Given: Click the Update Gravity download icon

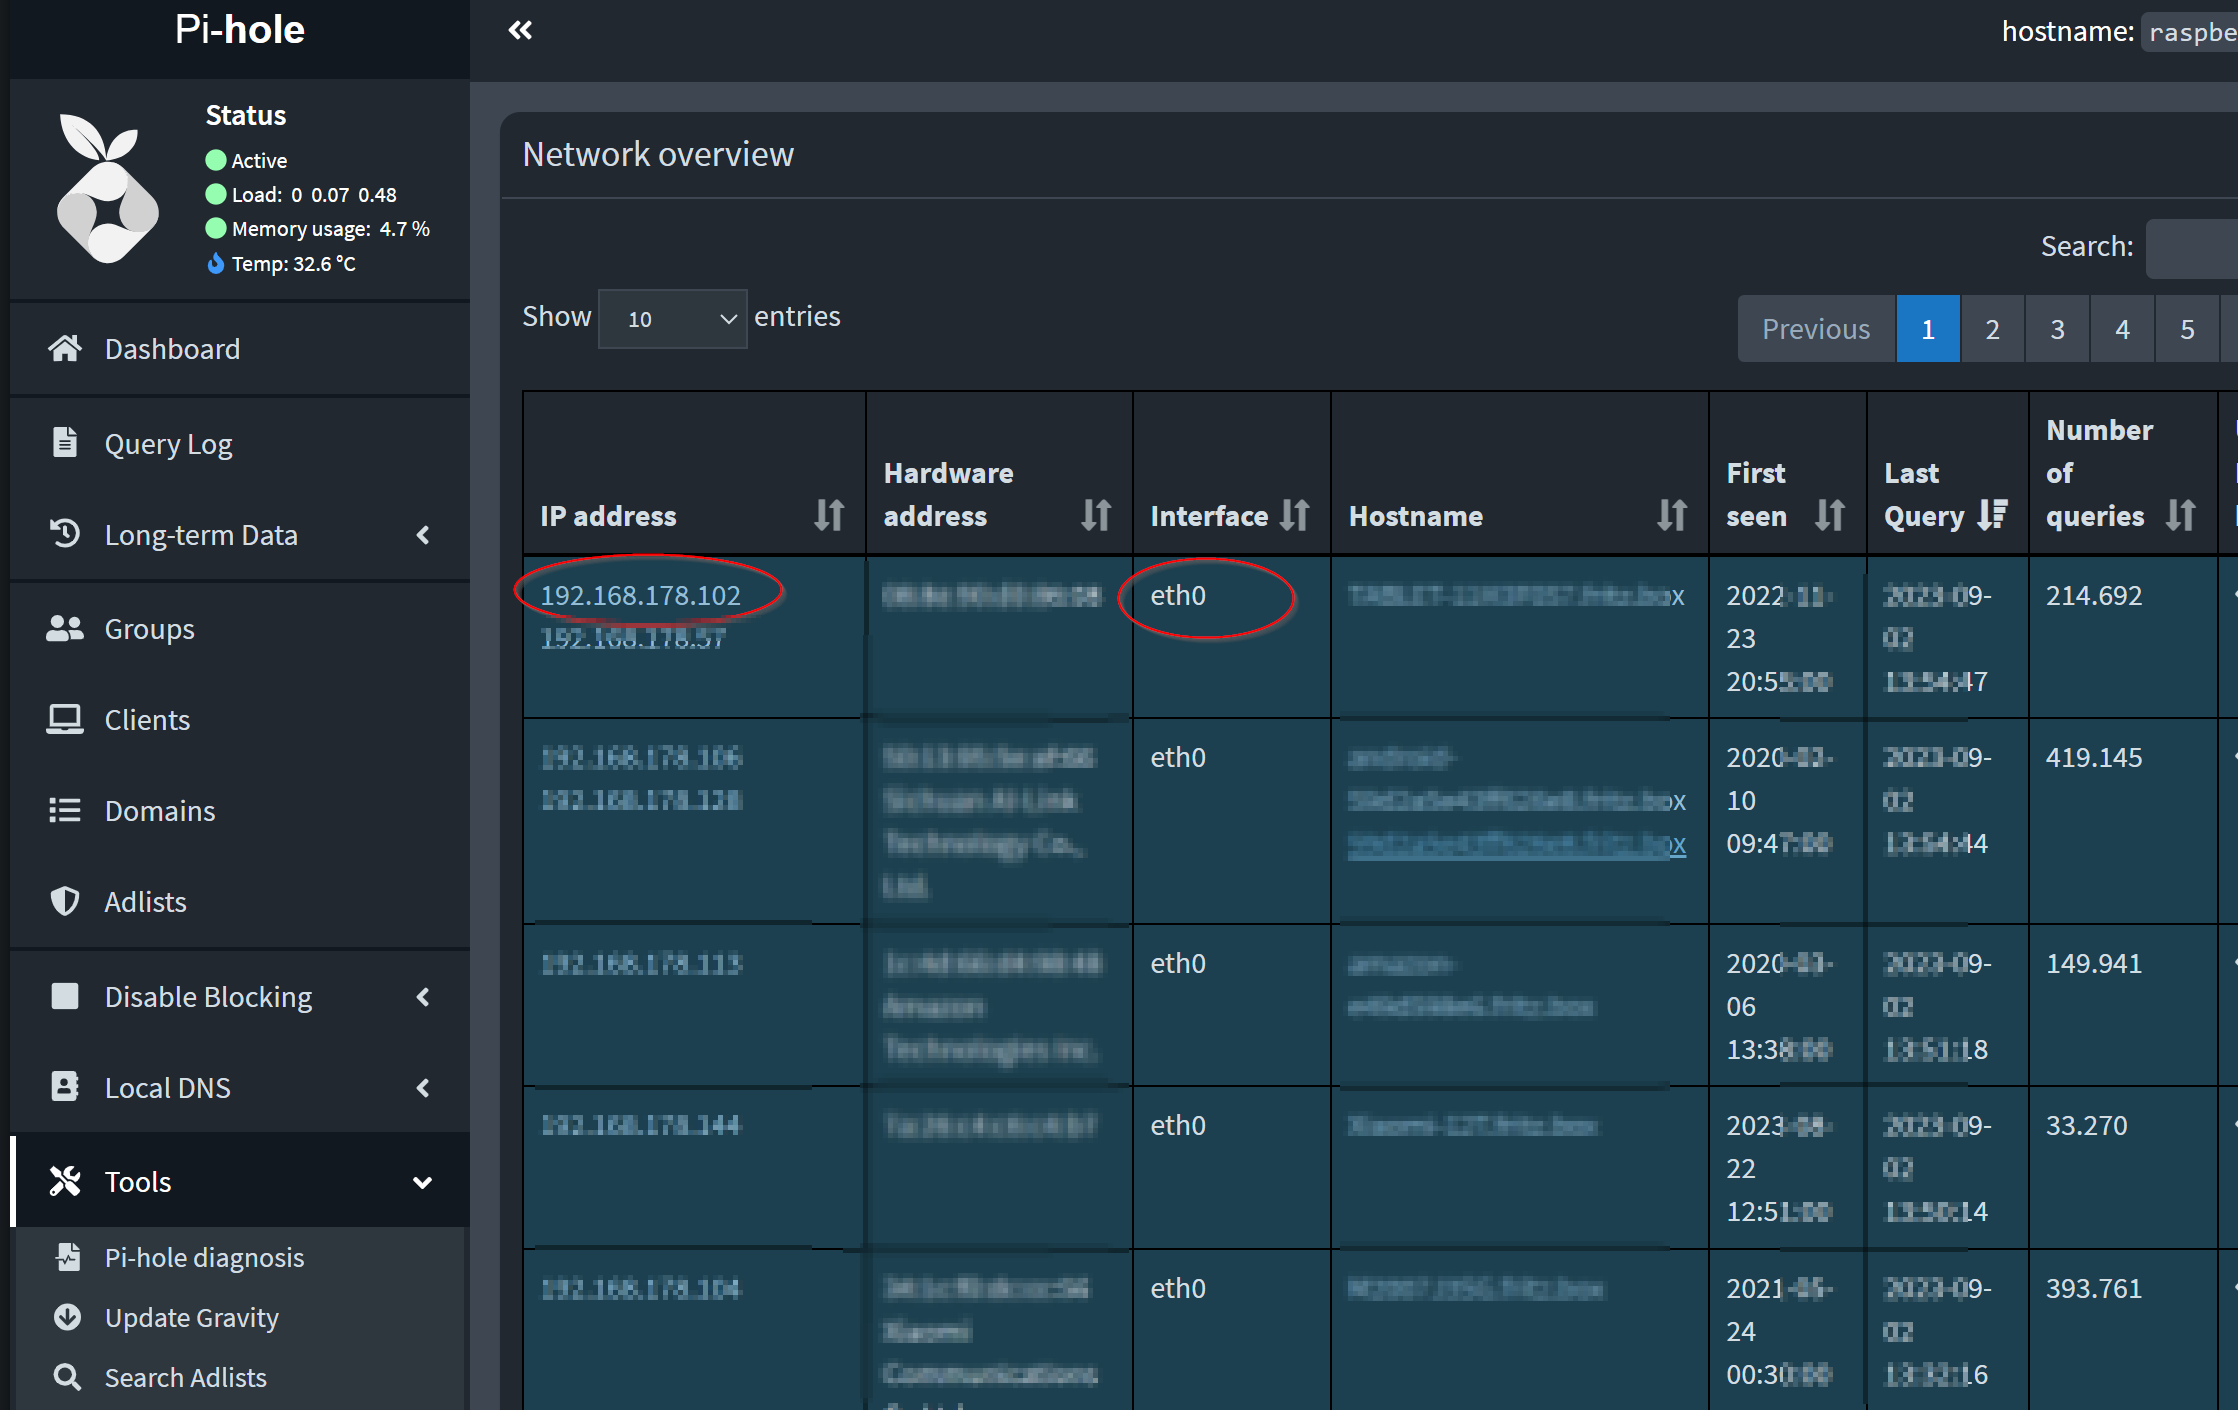Looking at the screenshot, I should pyautogui.click(x=68, y=1317).
